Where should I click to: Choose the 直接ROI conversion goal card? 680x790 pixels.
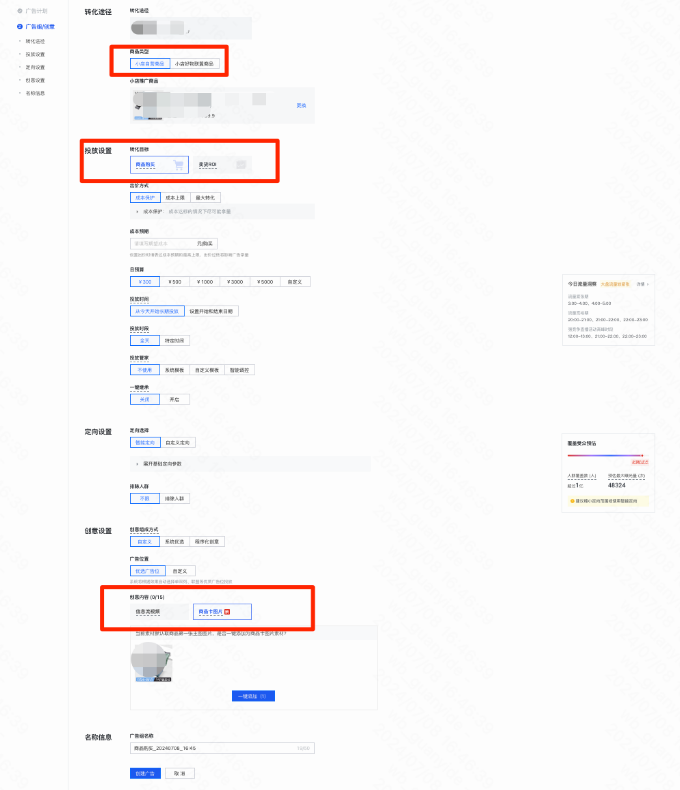click(222, 164)
